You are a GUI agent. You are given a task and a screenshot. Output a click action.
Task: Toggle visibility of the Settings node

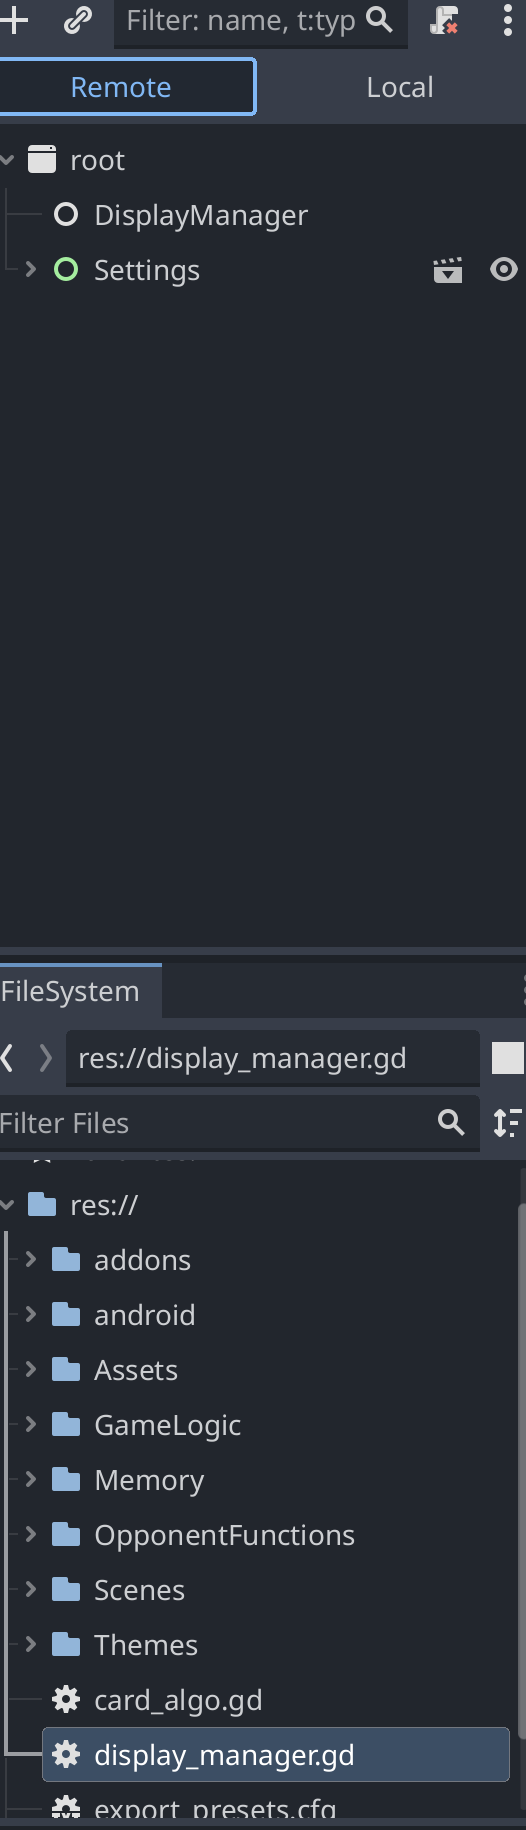[x=504, y=269]
